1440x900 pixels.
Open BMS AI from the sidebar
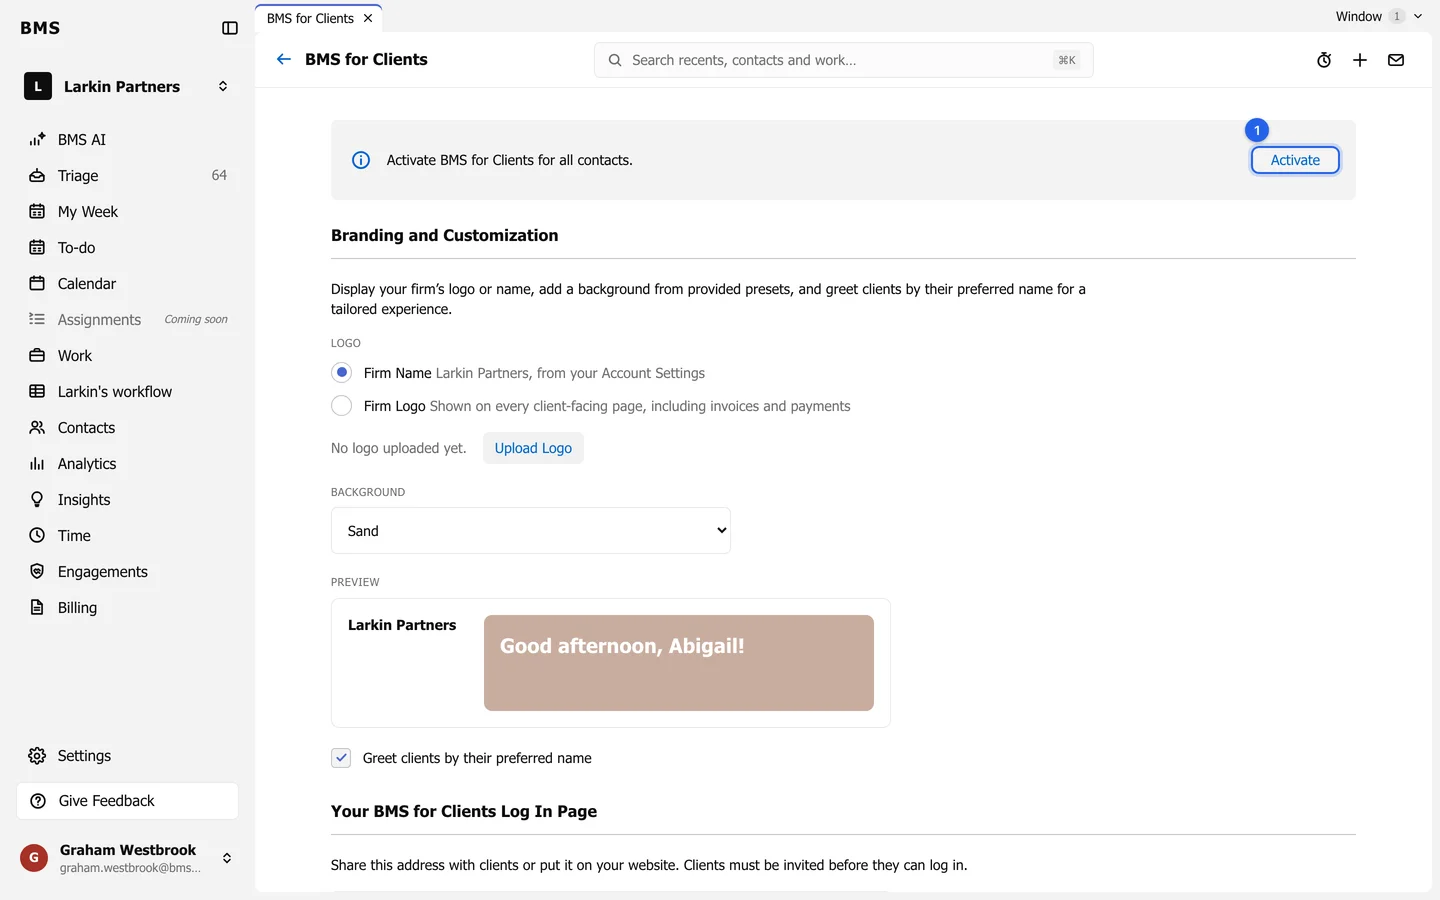pos(128,140)
